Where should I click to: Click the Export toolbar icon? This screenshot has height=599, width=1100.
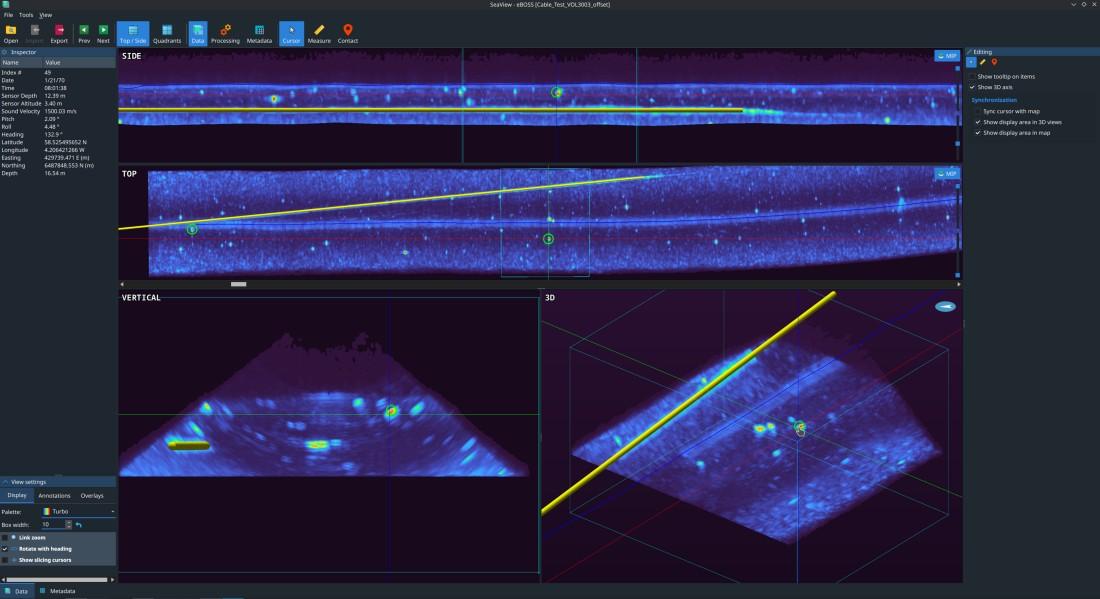(59, 34)
